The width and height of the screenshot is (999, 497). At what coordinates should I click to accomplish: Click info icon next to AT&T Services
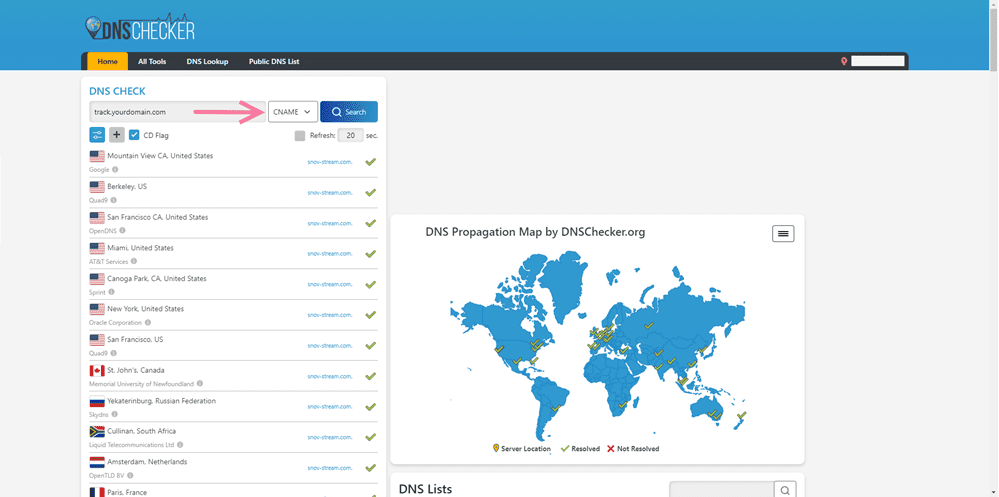[x=134, y=261]
